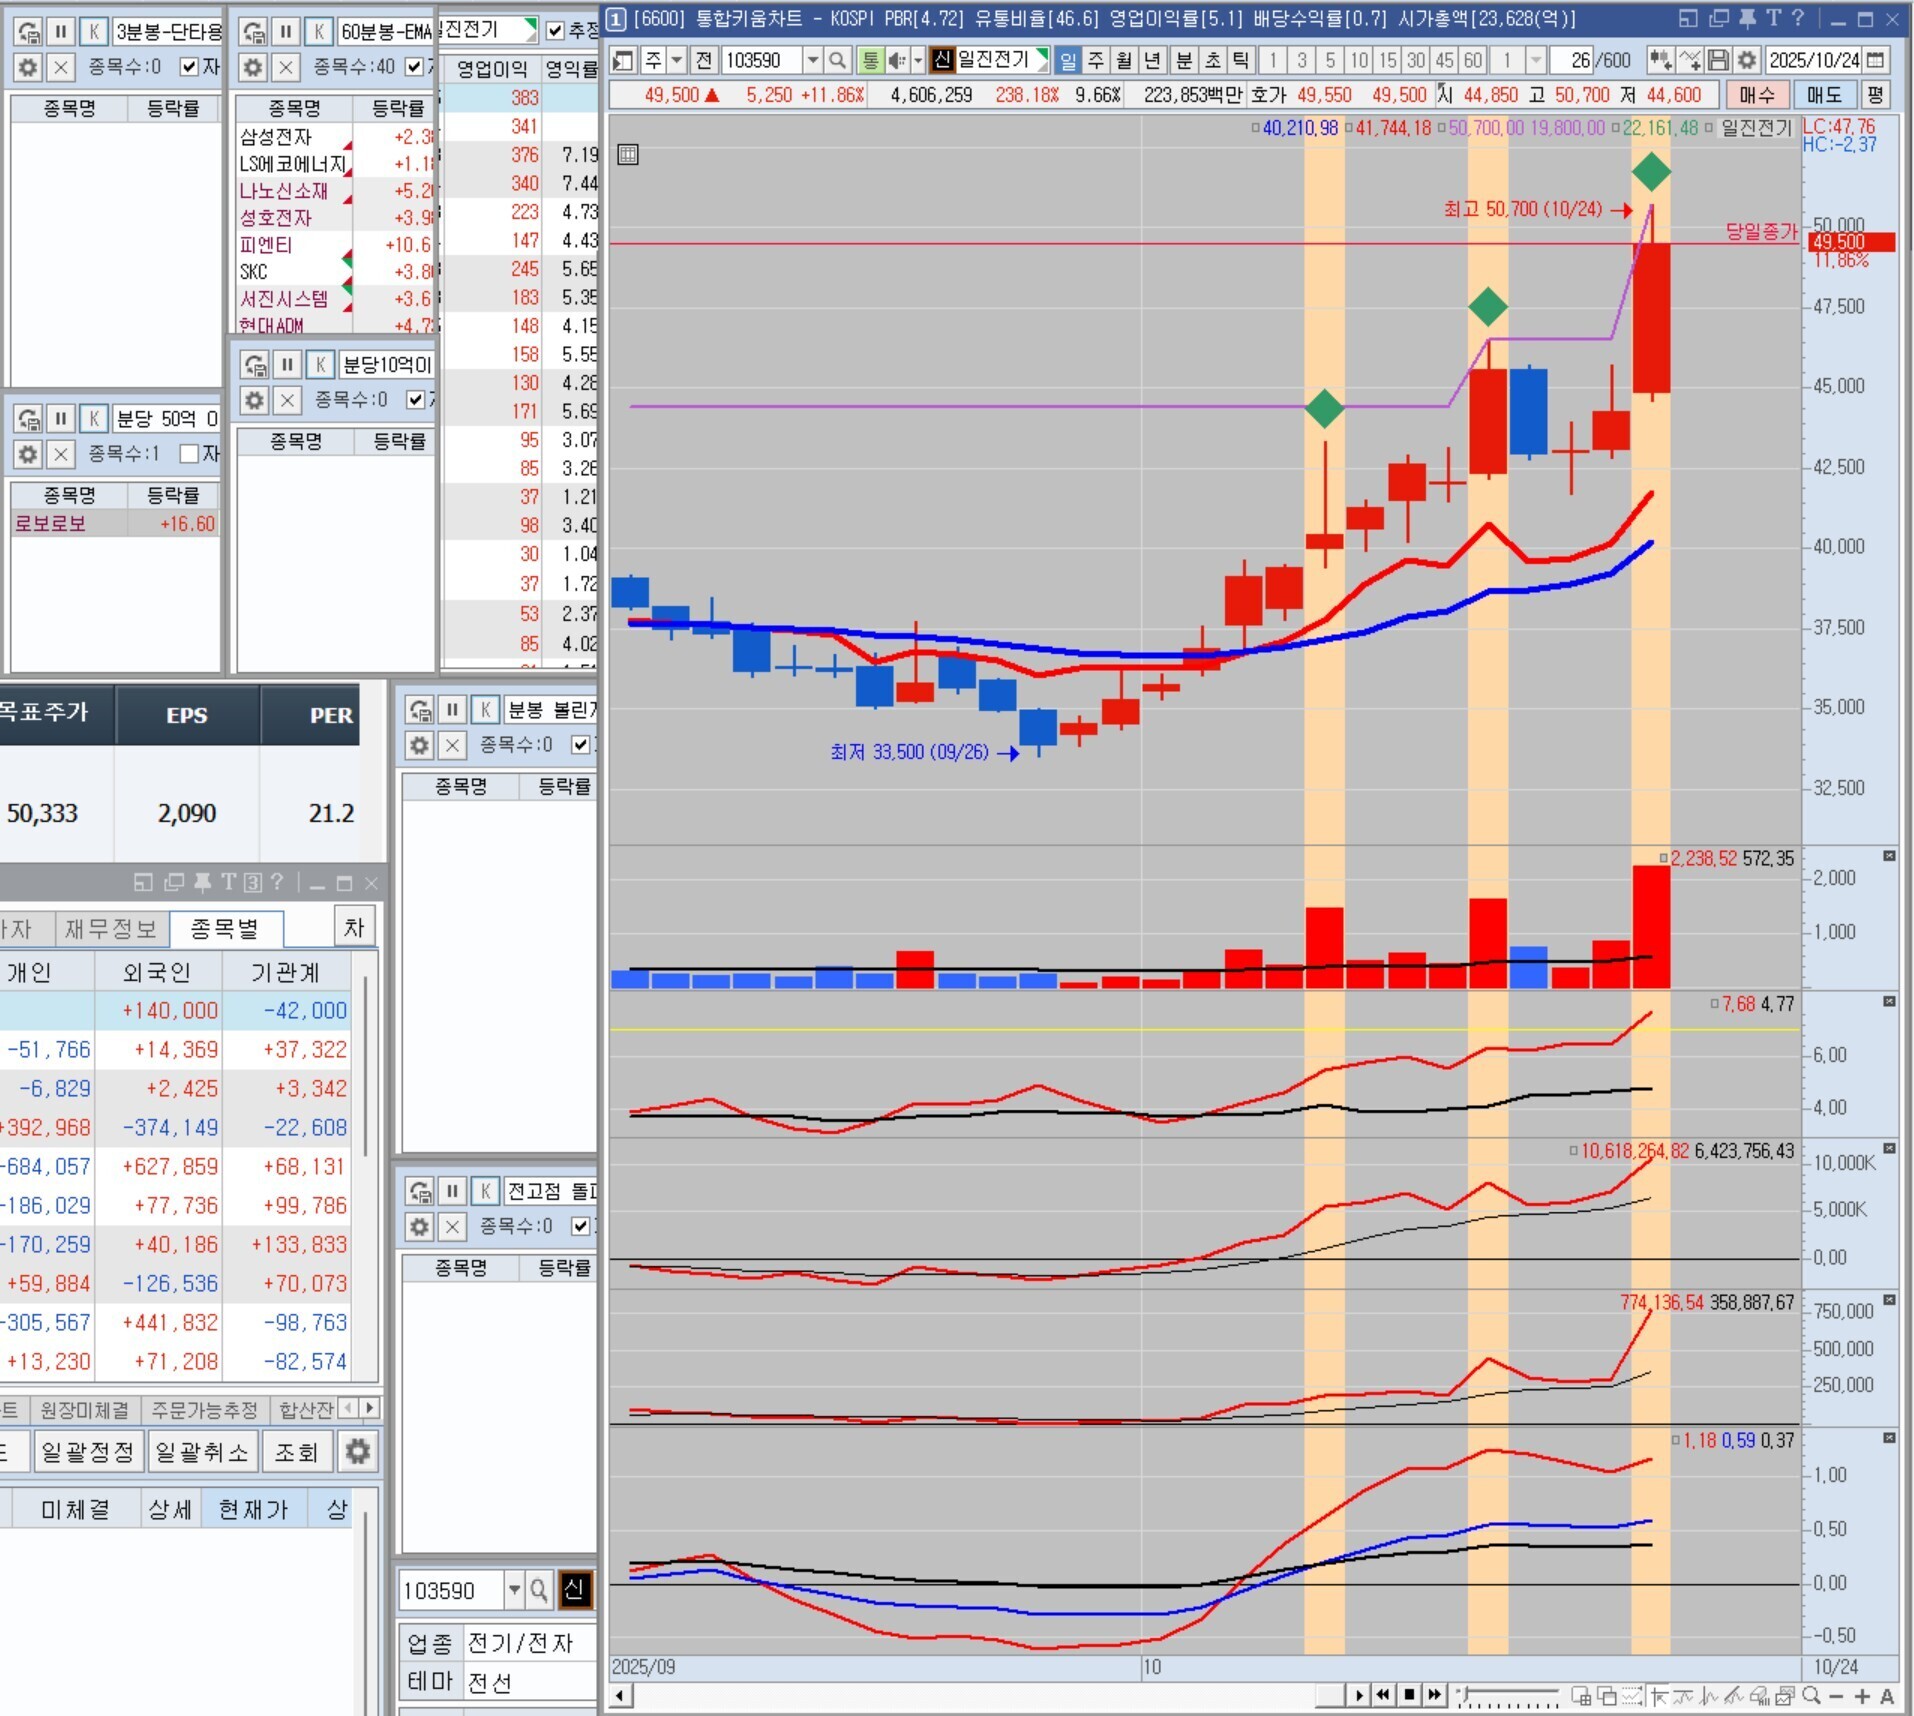This screenshot has height=1716, width=1914.
Task: Switch chart to yearly 년 period
Action: click(1152, 61)
